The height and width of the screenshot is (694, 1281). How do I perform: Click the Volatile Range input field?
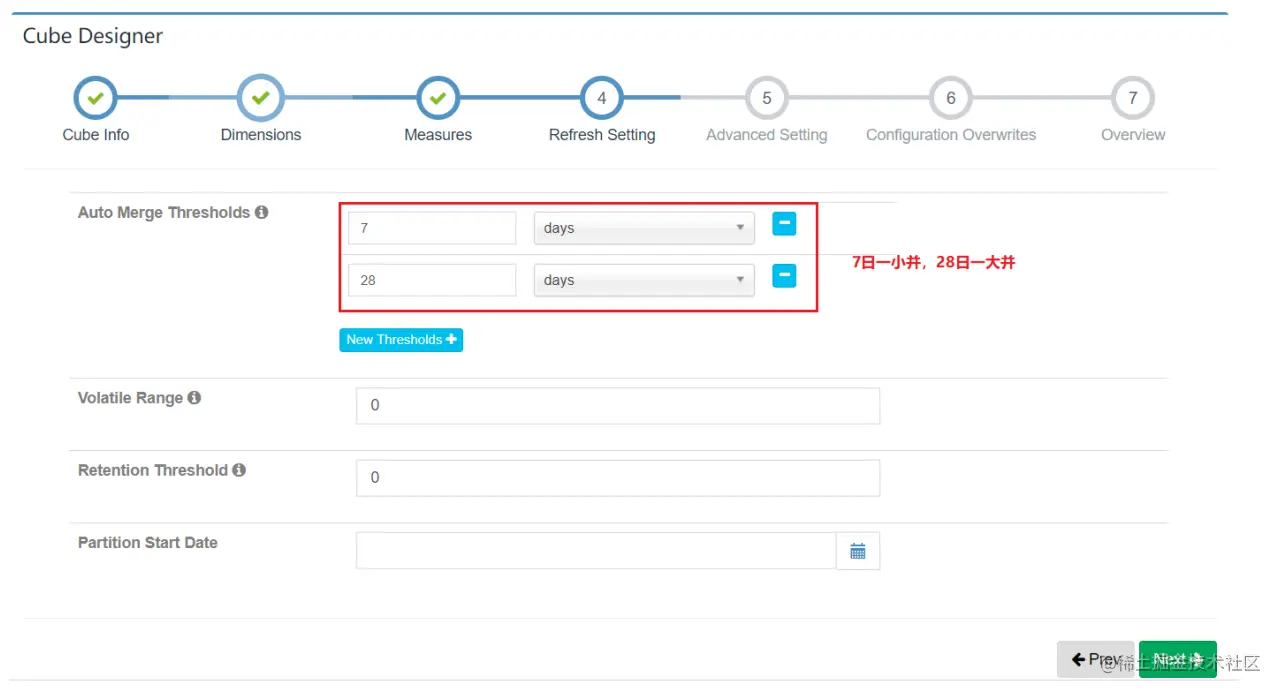coord(618,406)
